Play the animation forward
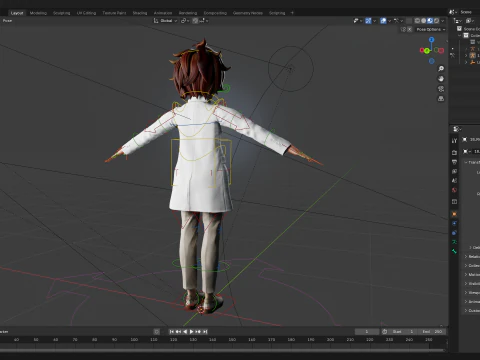480x360 pixels. click(191, 332)
